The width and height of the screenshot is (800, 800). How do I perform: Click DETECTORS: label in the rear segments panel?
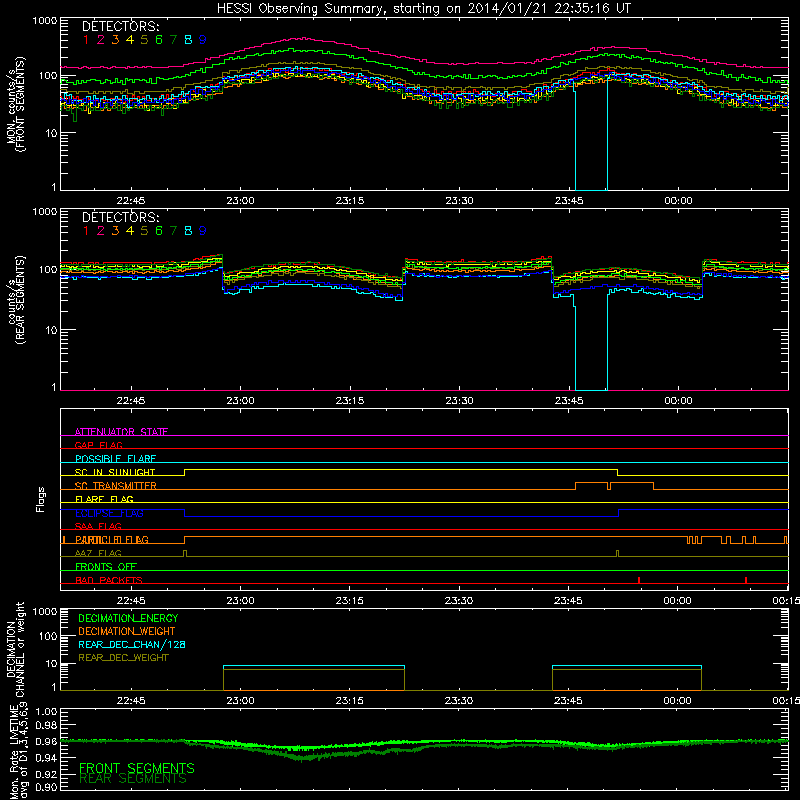(121, 217)
